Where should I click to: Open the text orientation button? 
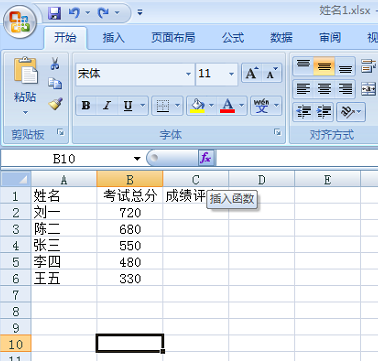pyautogui.click(x=351, y=112)
